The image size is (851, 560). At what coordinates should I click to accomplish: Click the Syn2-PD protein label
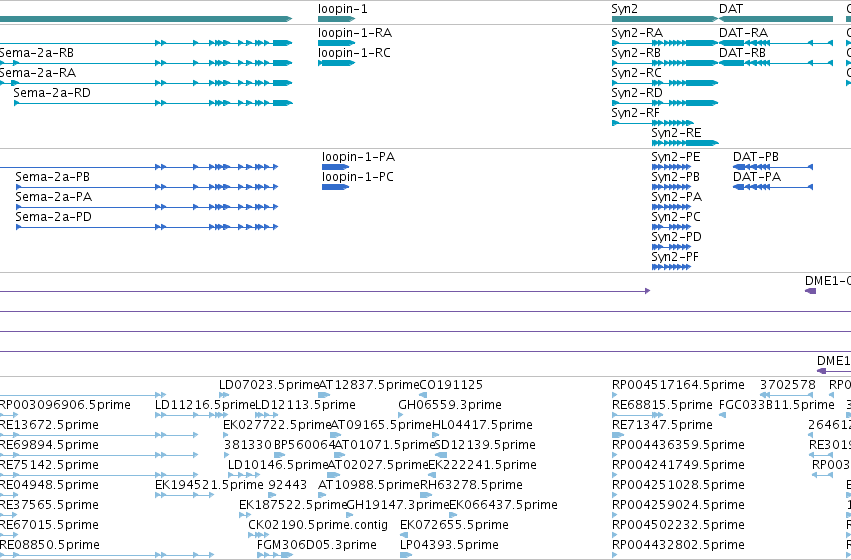coord(677,237)
